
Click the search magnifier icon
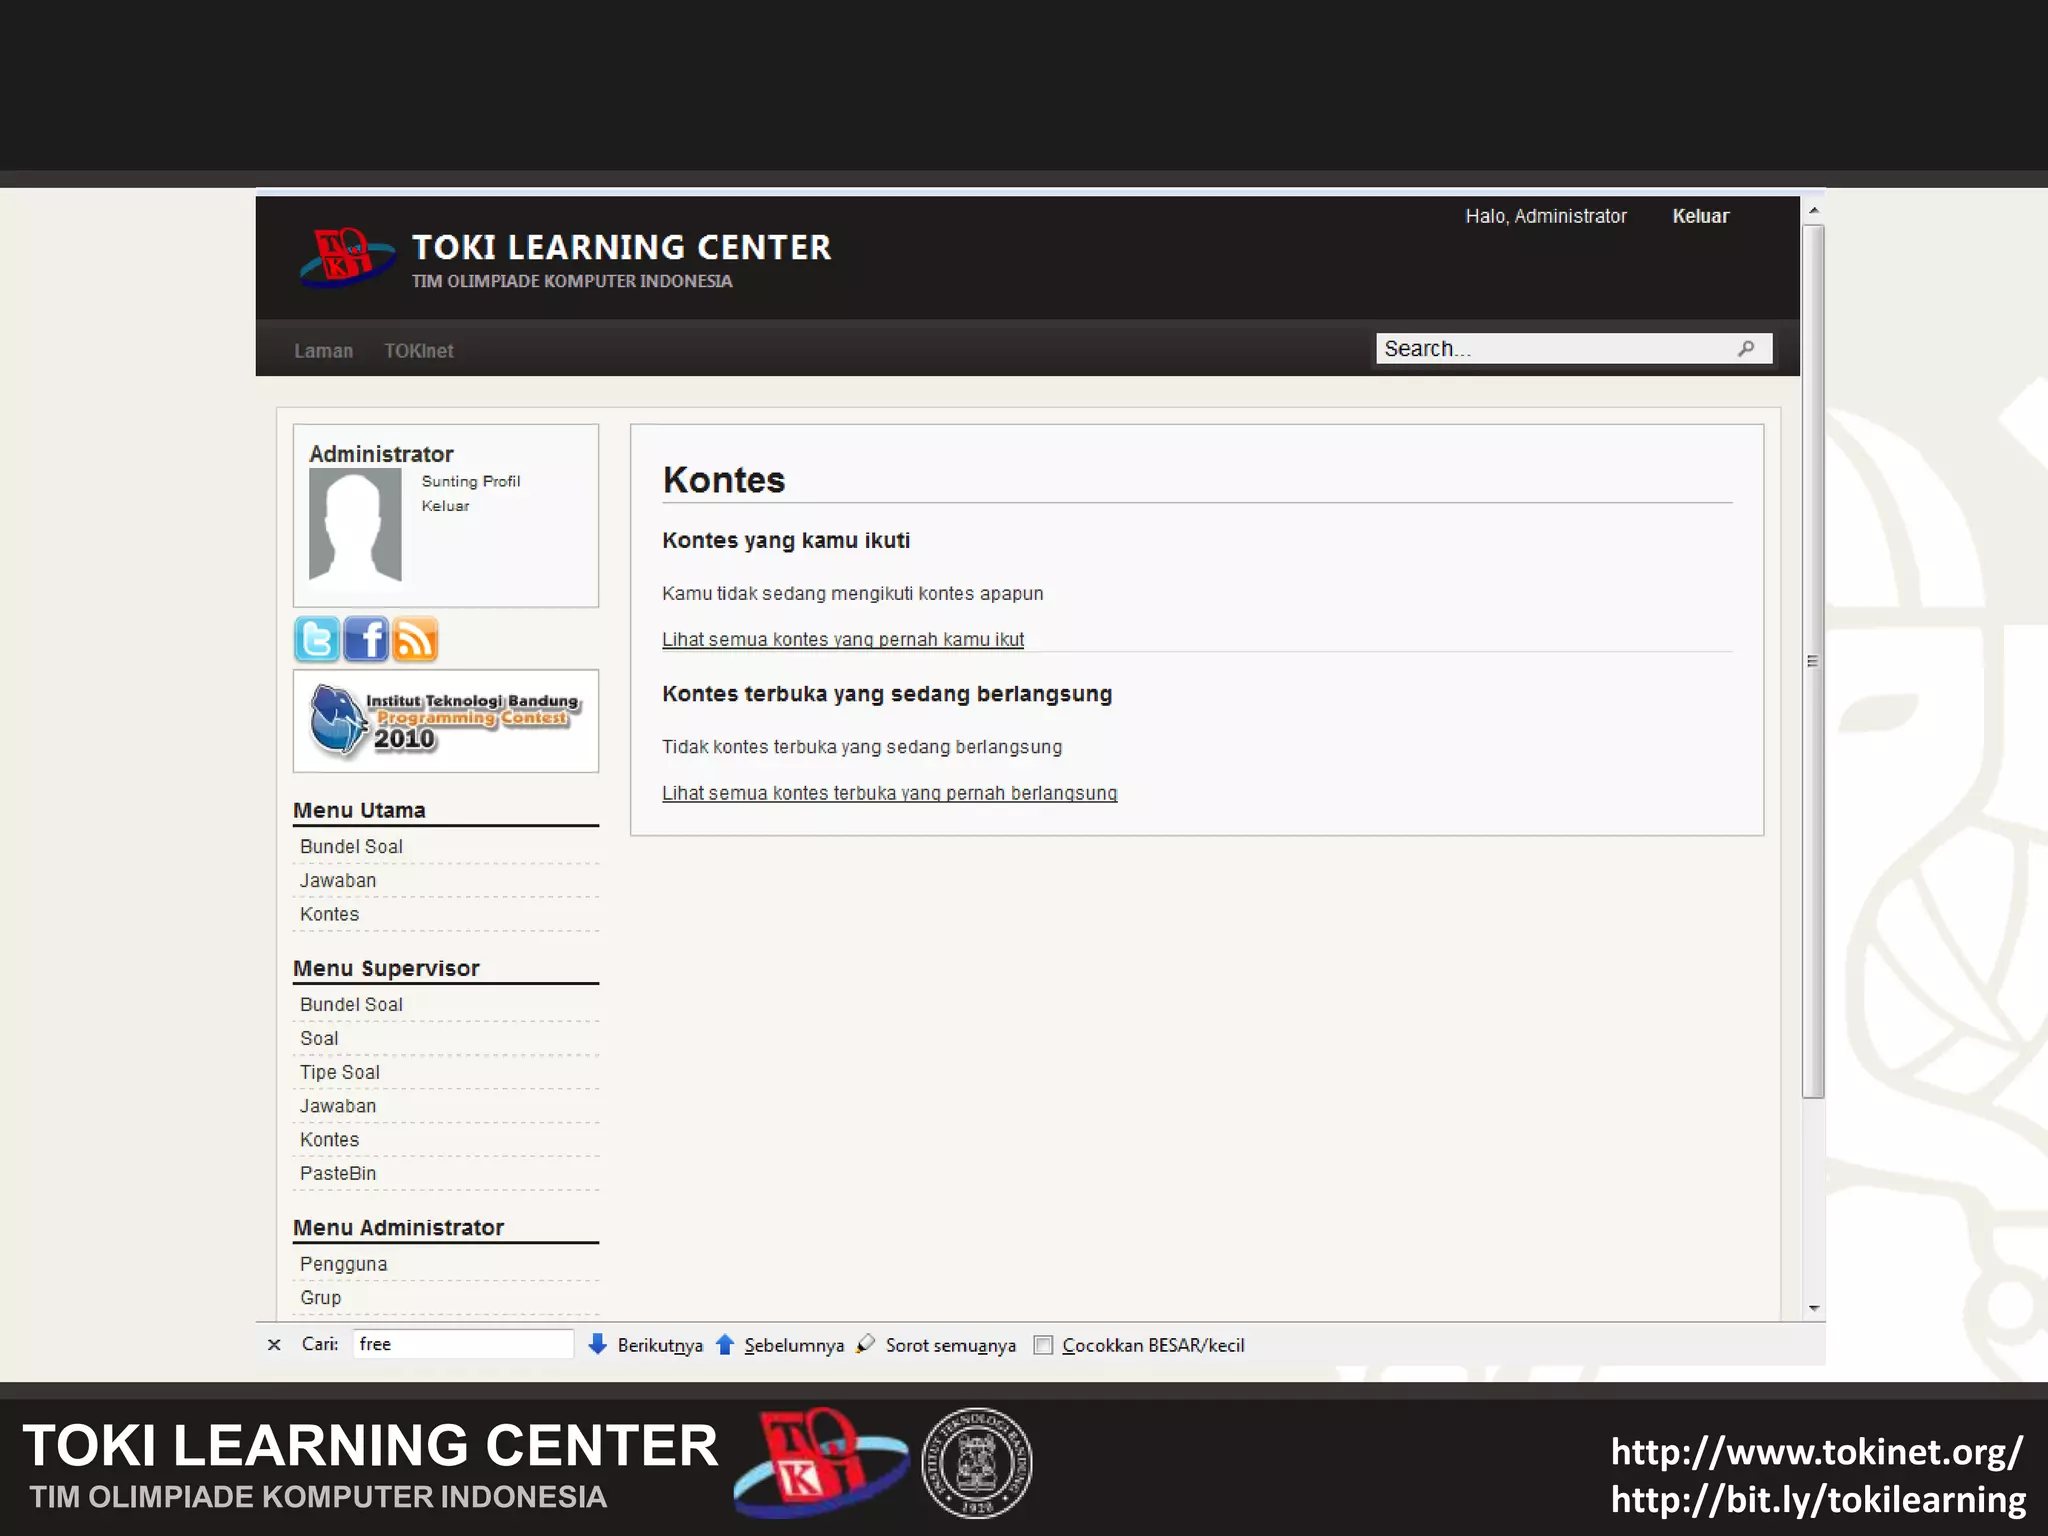[1746, 348]
